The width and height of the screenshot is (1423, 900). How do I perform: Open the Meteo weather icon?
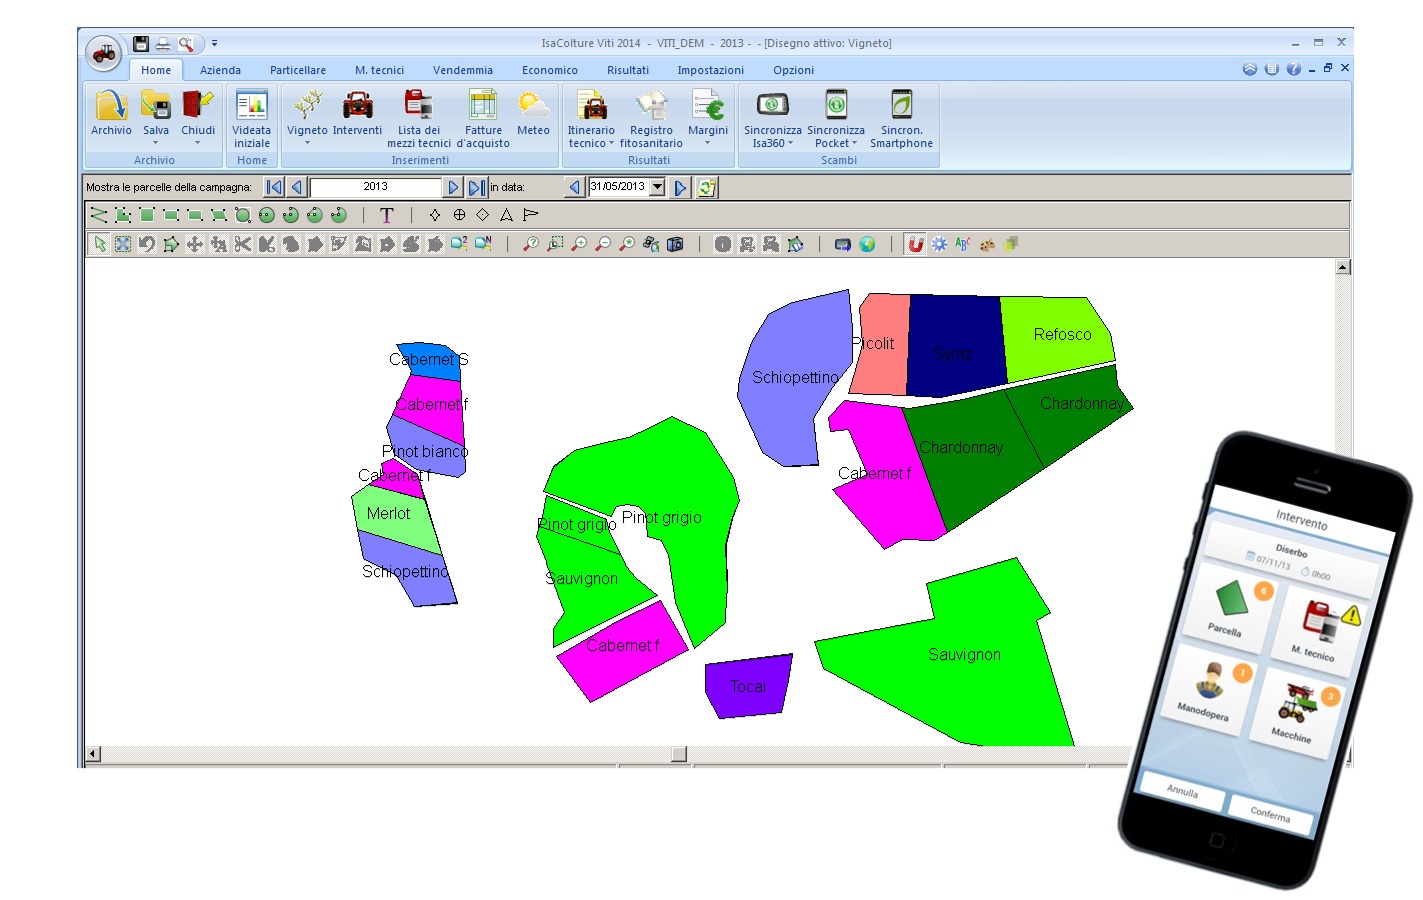coord(533,106)
